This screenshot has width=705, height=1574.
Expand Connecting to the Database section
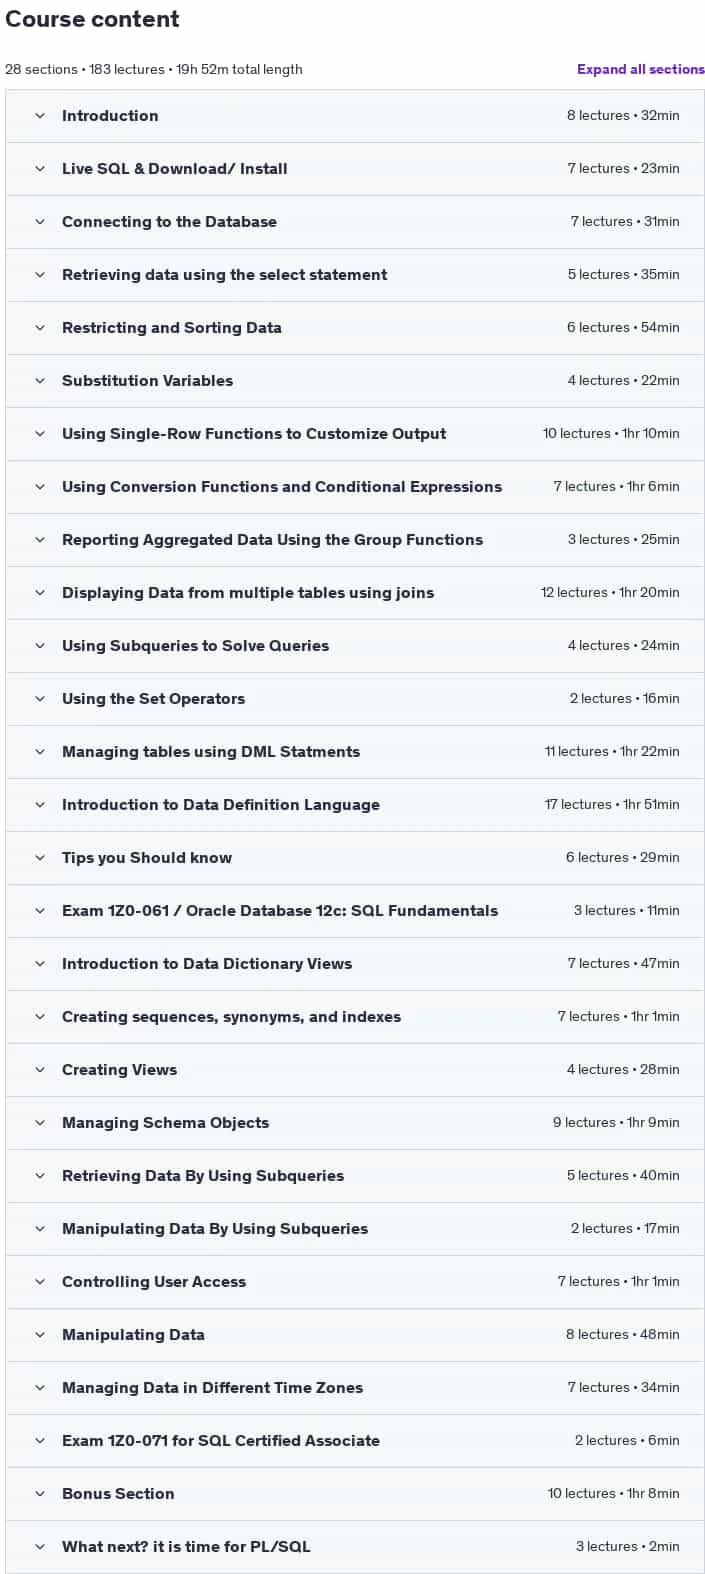click(355, 222)
